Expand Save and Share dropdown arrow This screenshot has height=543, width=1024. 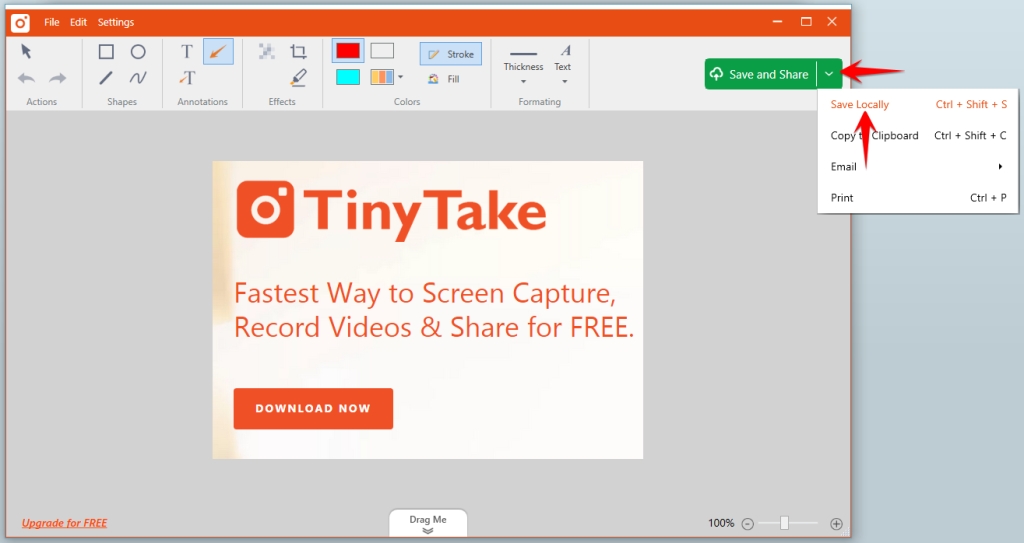(829, 74)
